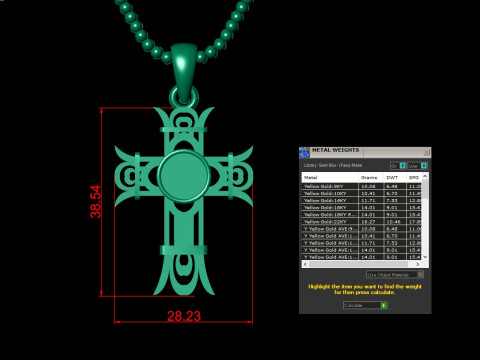Click the Metal Weights scale icon
Screen dimensions: 480x360
click(304, 152)
